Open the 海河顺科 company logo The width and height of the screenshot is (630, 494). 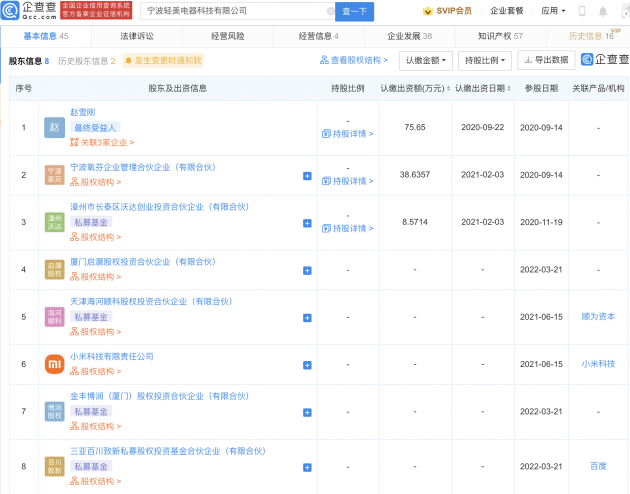coord(54,317)
